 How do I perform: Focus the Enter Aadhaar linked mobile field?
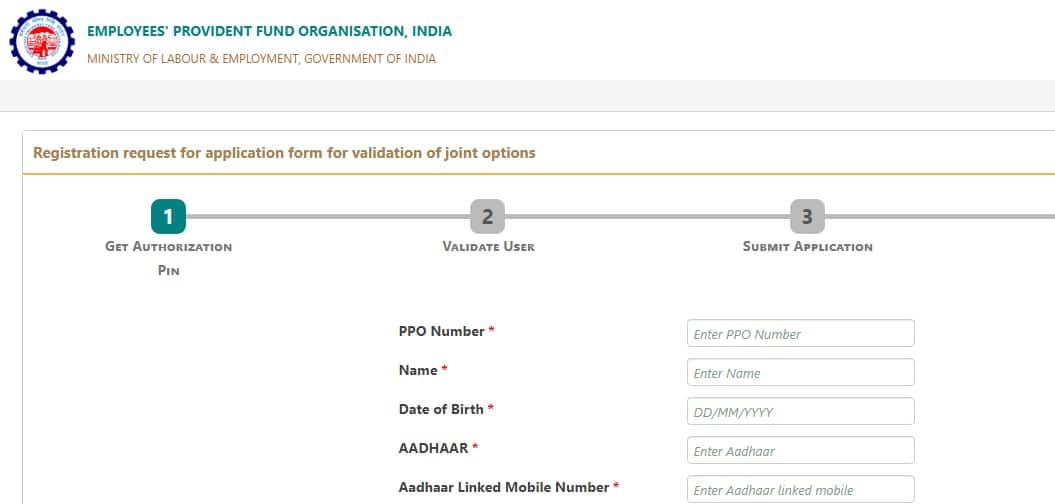click(801, 489)
